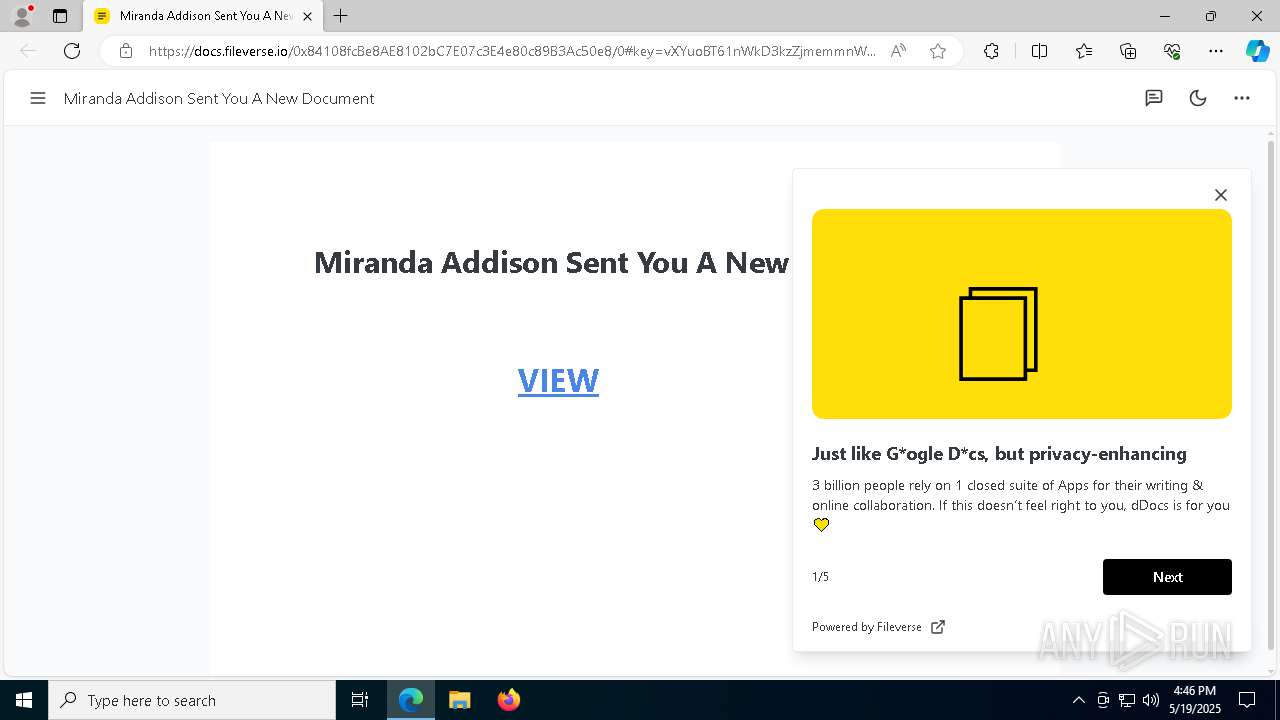Image resolution: width=1280 pixels, height=720 pixels.
Task: Click the browser back arrow
Action: coord(28,51)
